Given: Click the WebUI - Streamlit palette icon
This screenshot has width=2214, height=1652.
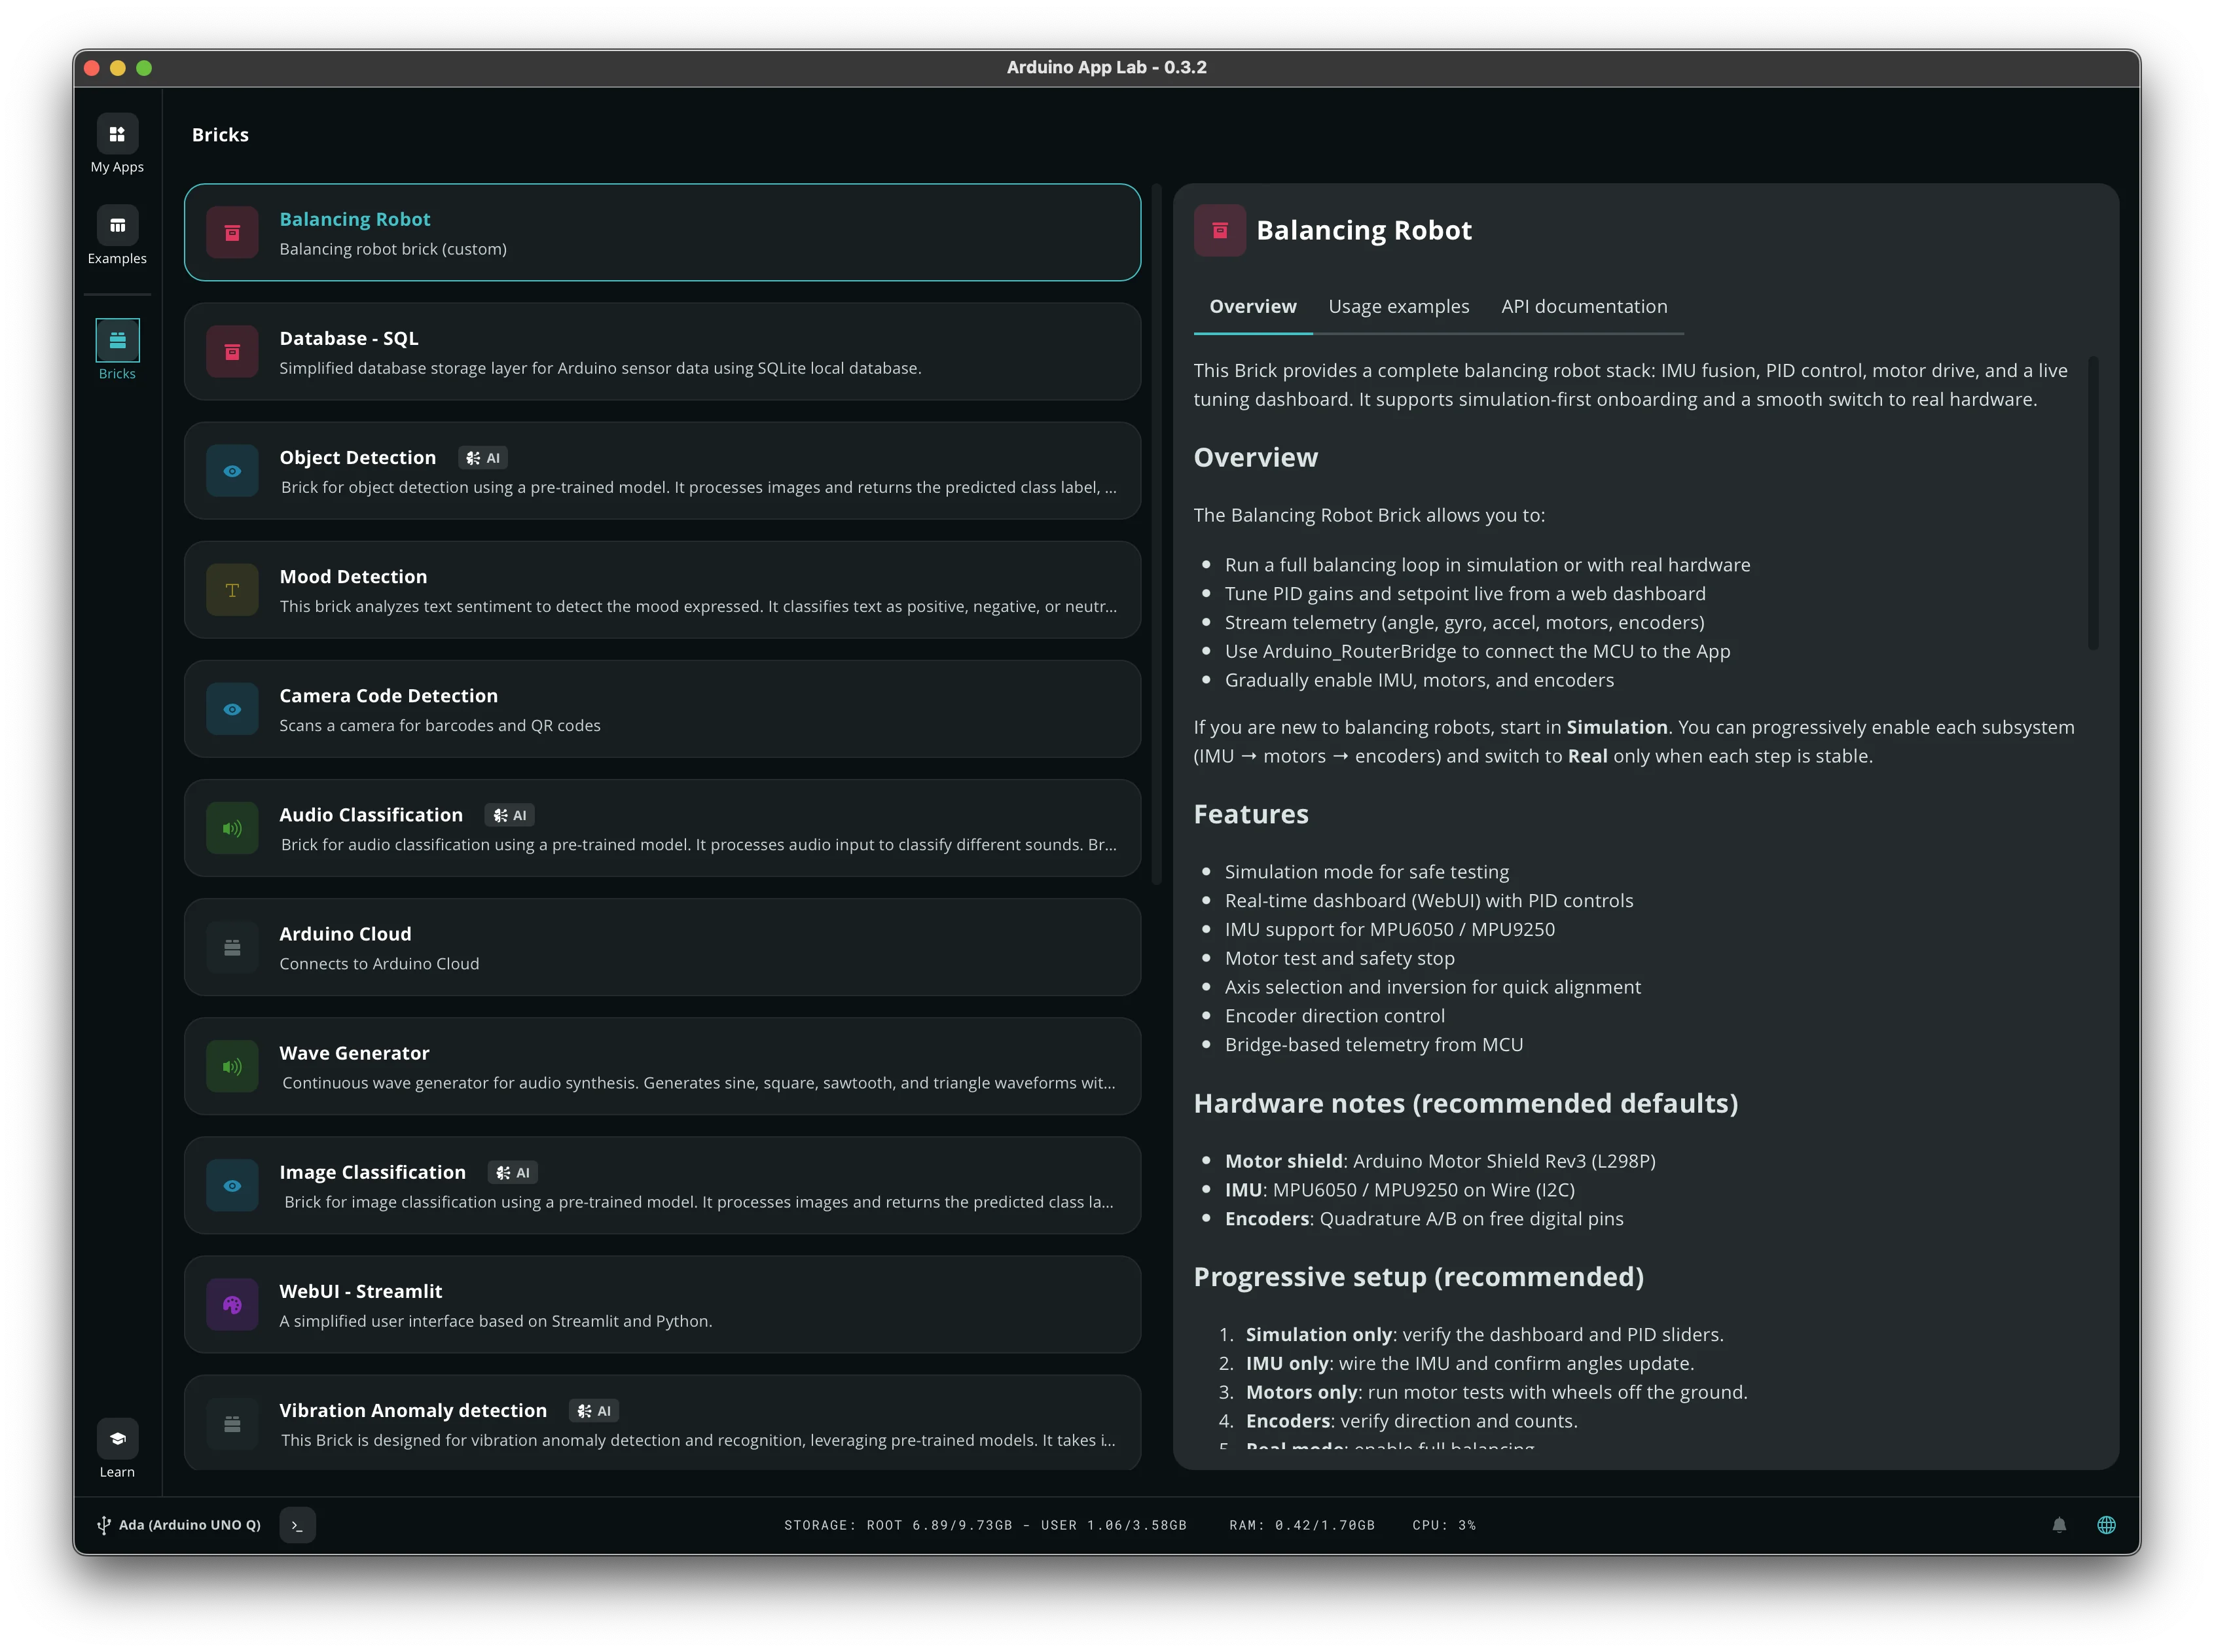Looking at the screenshot, I should (x=232, y=1304).
